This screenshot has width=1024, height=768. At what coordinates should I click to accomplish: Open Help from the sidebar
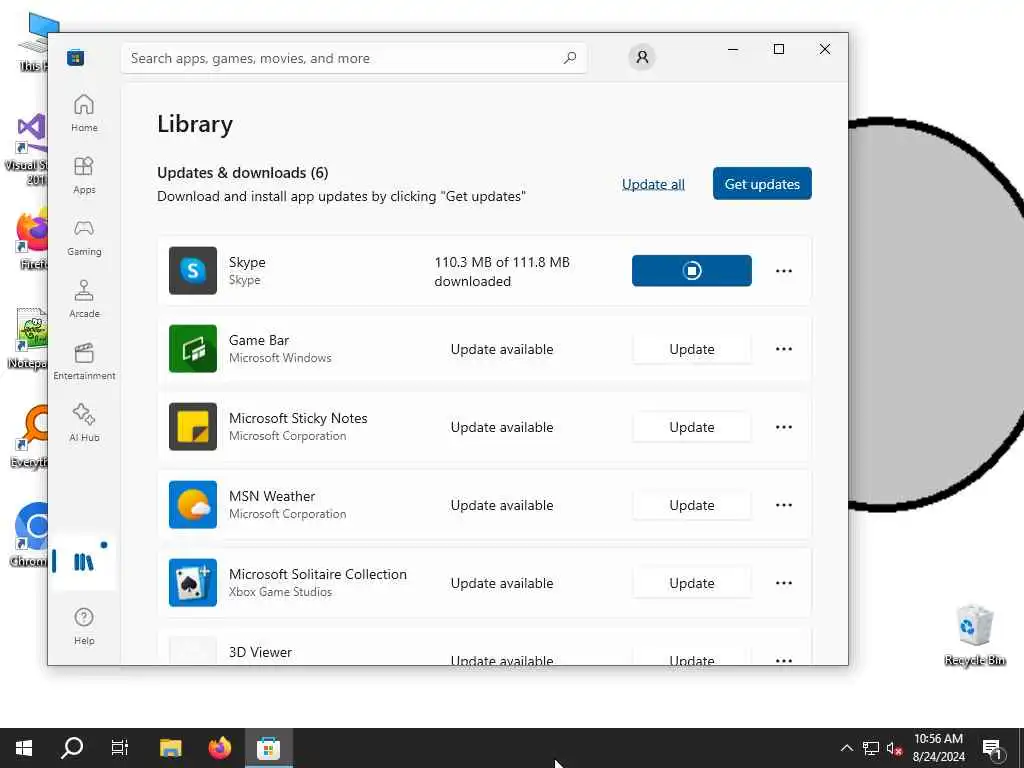pos(84,626)
